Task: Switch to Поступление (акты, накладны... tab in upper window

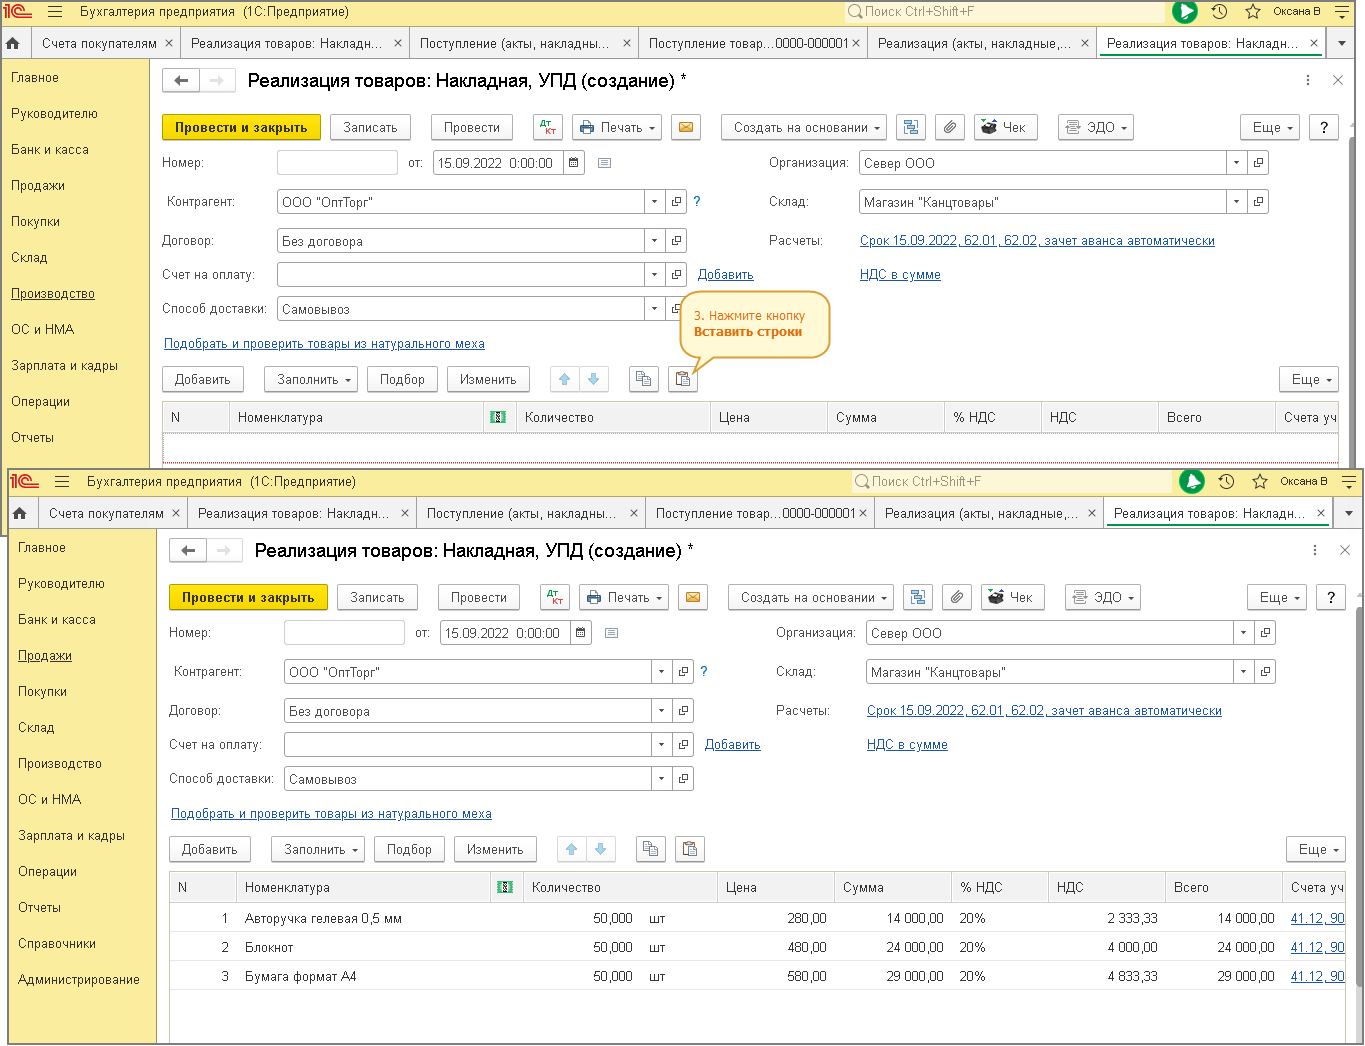Action: pos(514,43)
